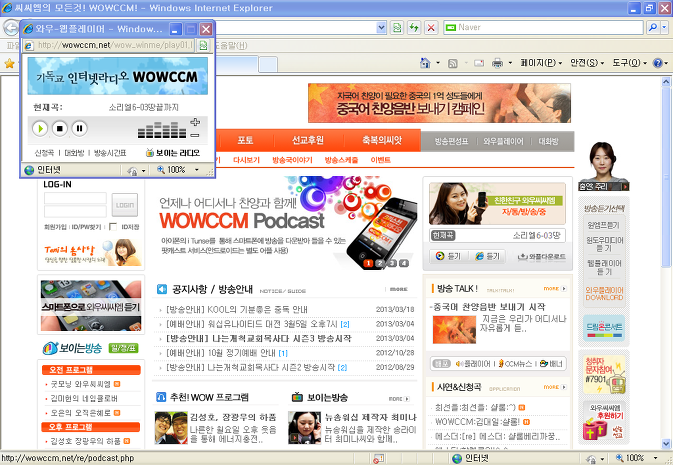Open more in the 방송 TALK section
Image resolution: width=673 pixels, height=465 pixels.
pos(555,289)
